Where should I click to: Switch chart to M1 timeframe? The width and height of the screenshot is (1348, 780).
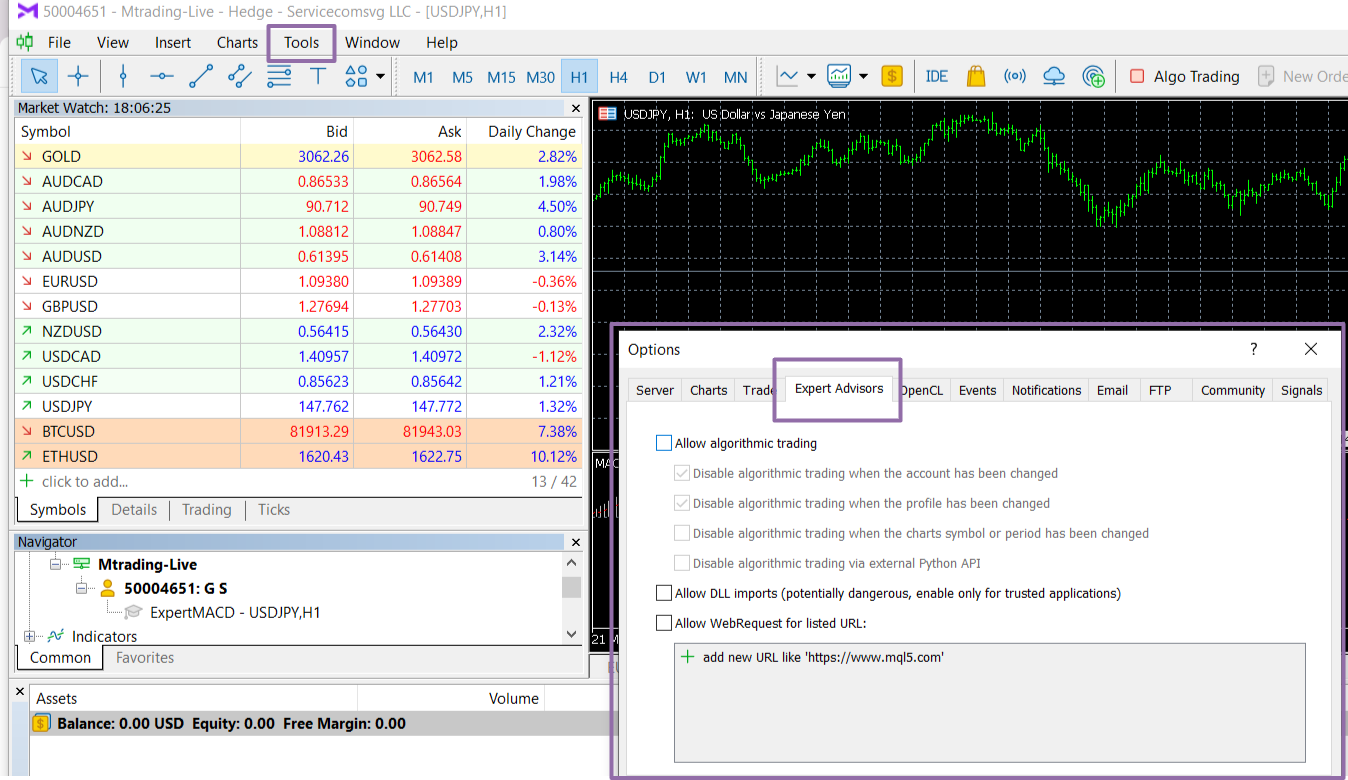pos(423,77)
